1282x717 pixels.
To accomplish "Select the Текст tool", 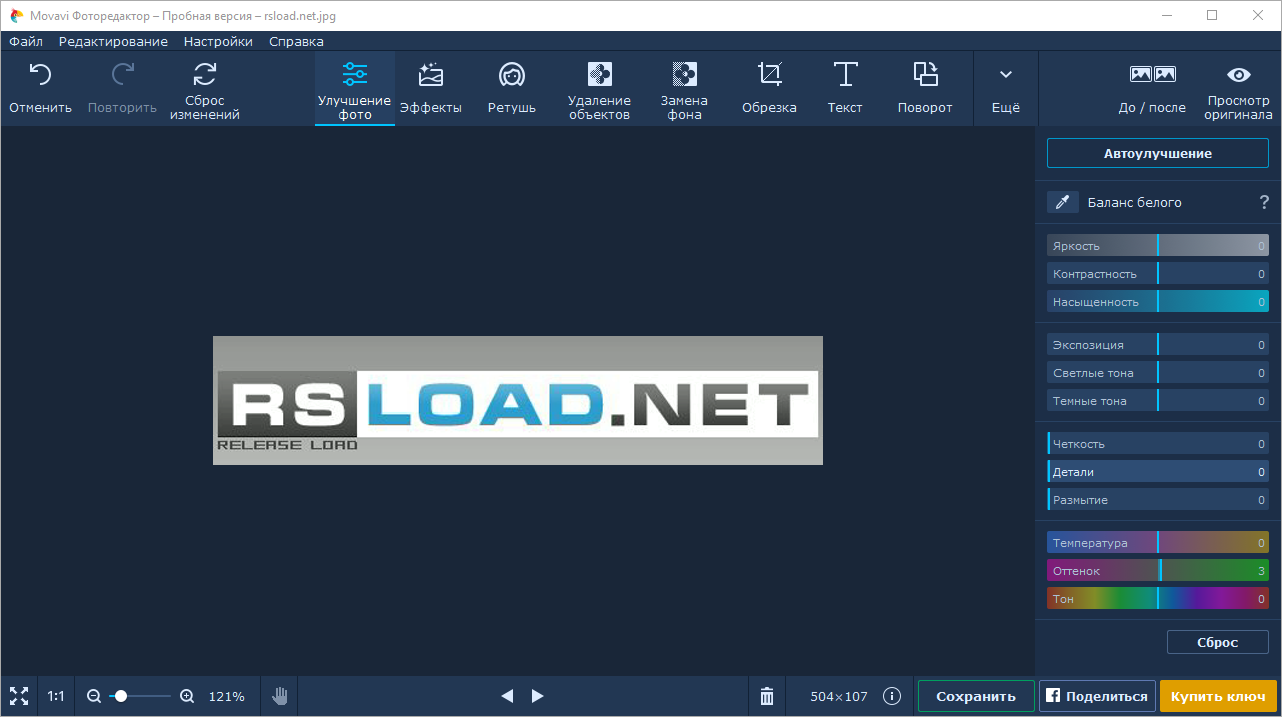I will pyautogui.click(x=845, y=88).
